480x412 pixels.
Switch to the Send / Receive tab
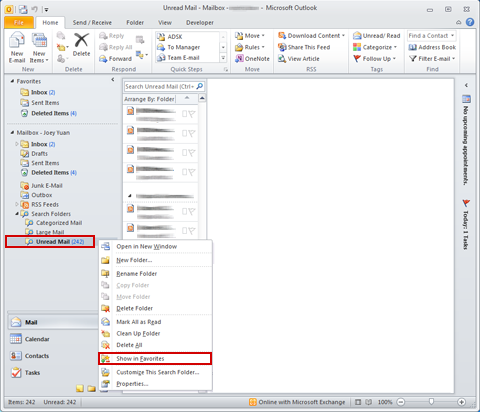tap(92, 23)
